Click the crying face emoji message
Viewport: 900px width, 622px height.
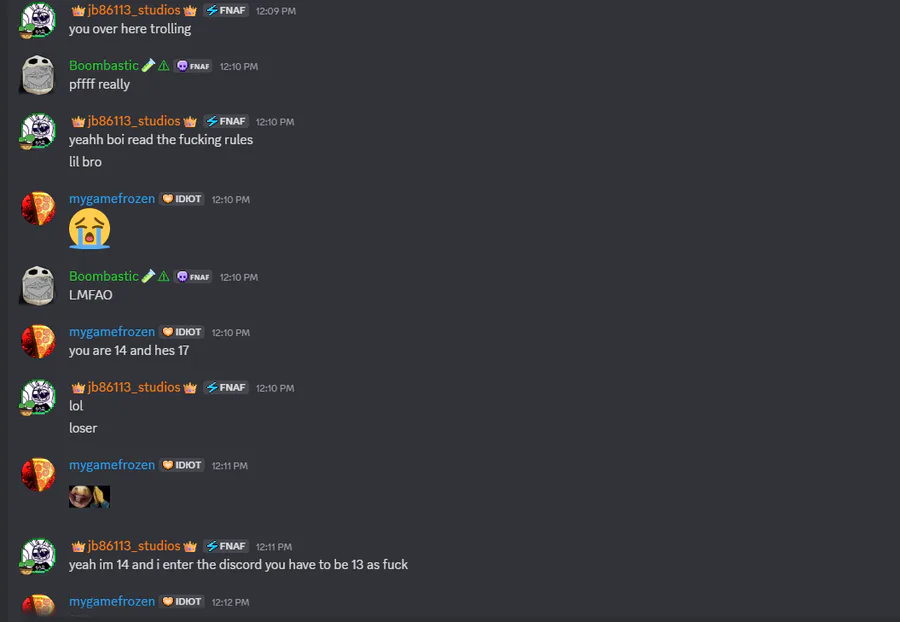coord(90,228)
